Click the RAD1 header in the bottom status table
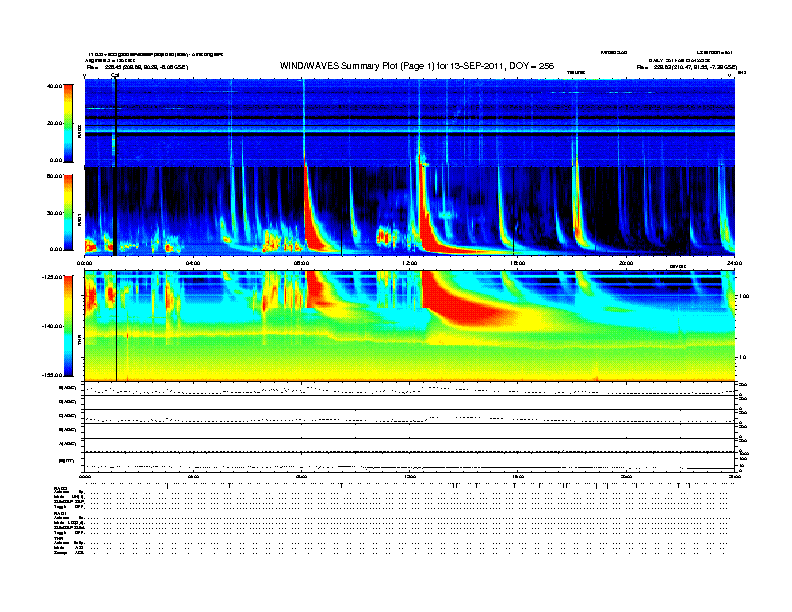Screen dimensions: 792x612 (x=61, y=513)
